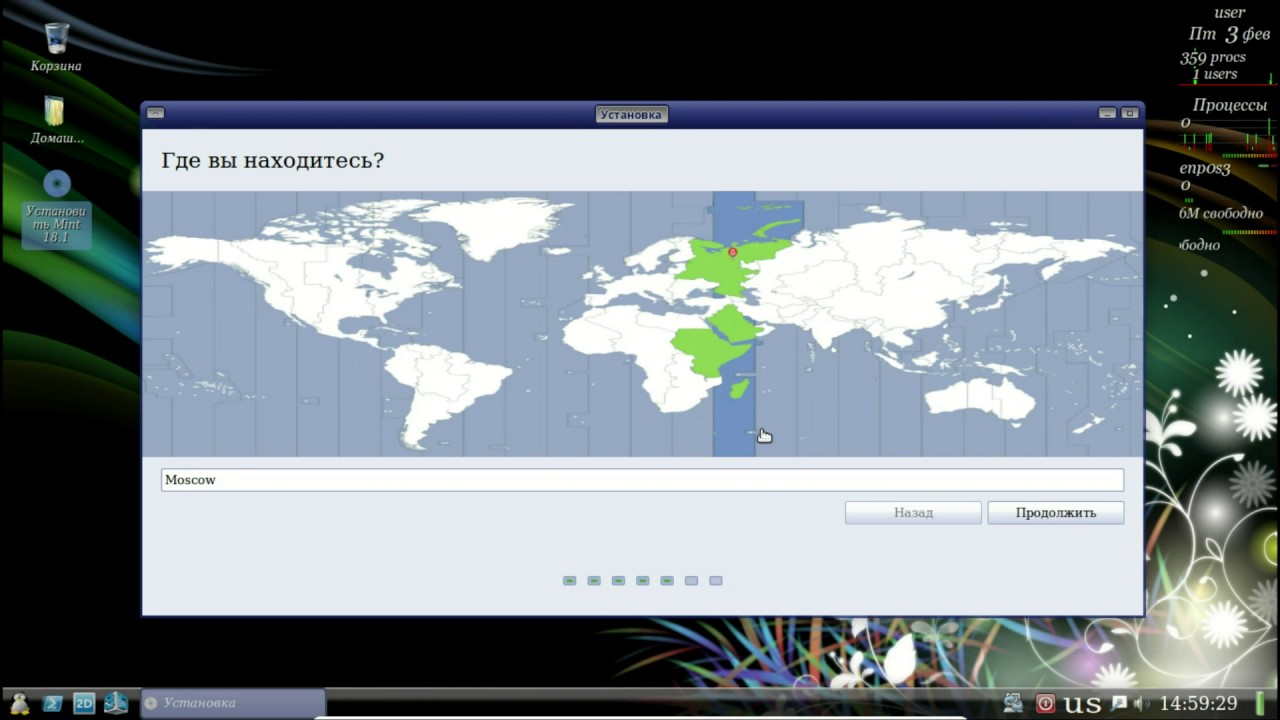Click the Установка taskbar window button
The image size is (1280, 720).
233,703
